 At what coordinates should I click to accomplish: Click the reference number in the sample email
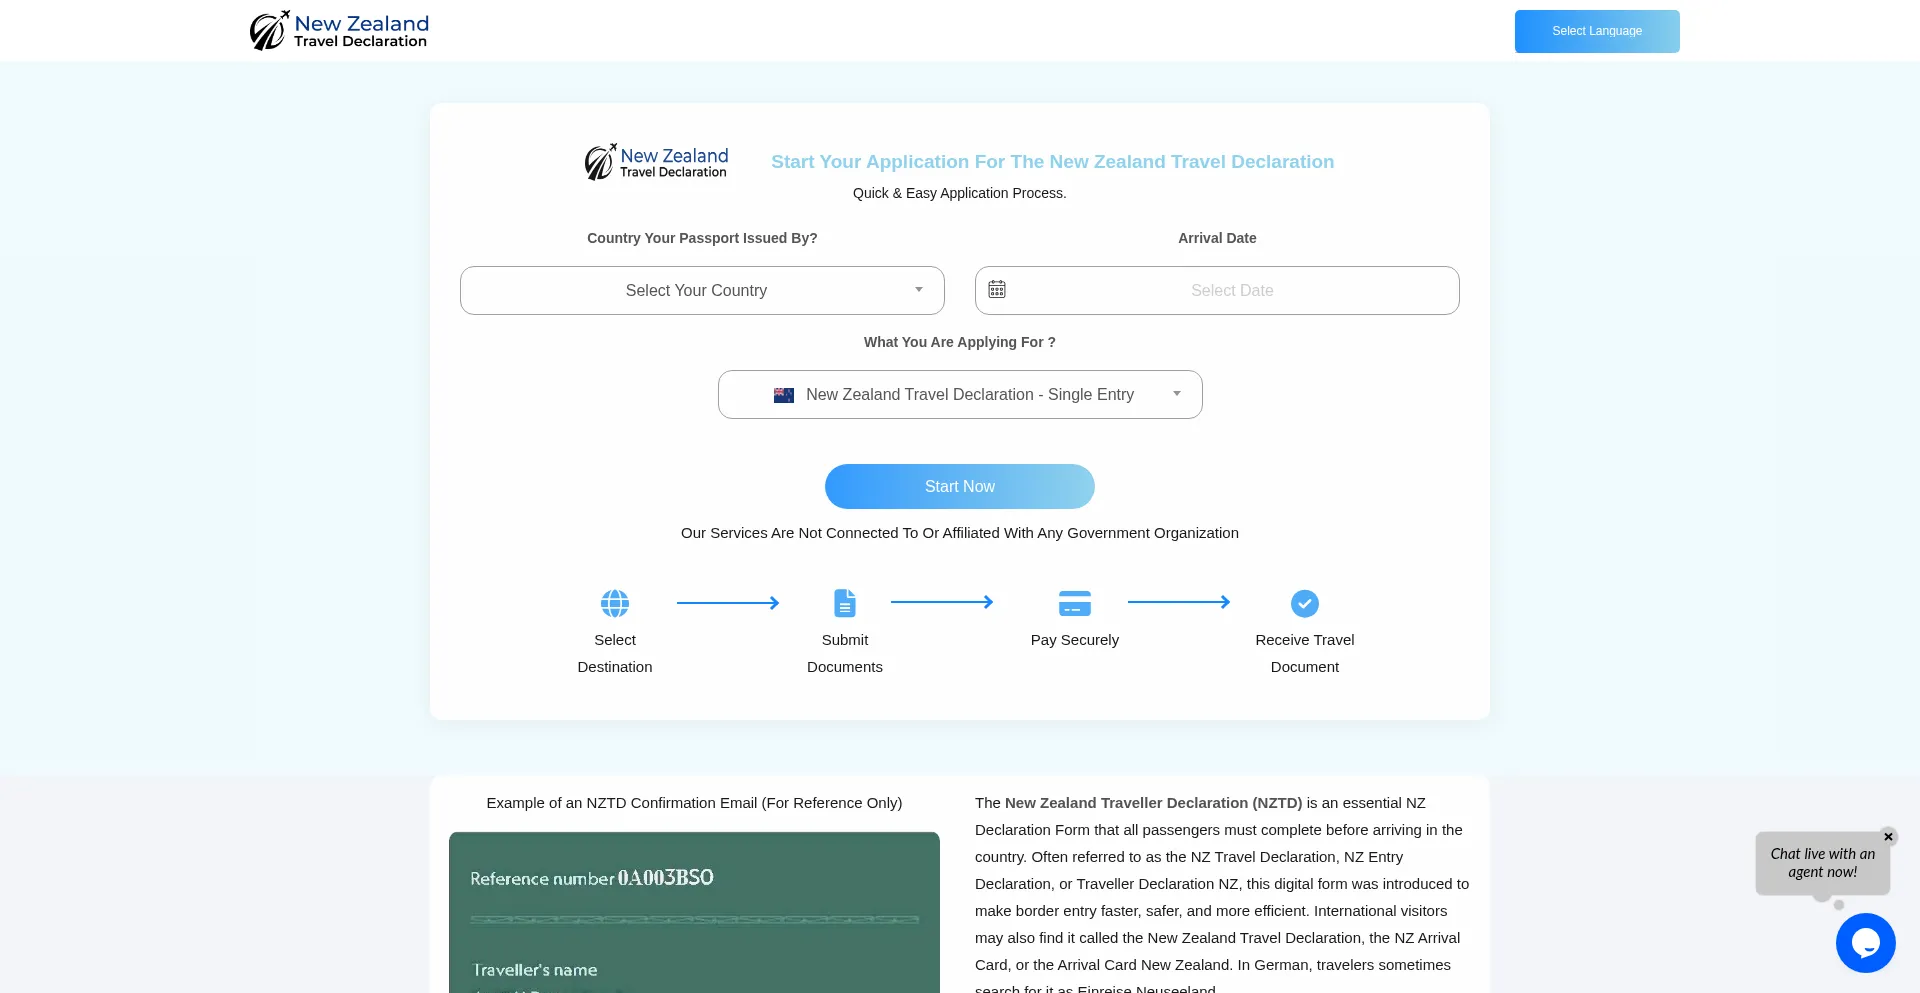click(x=665, y=877)
